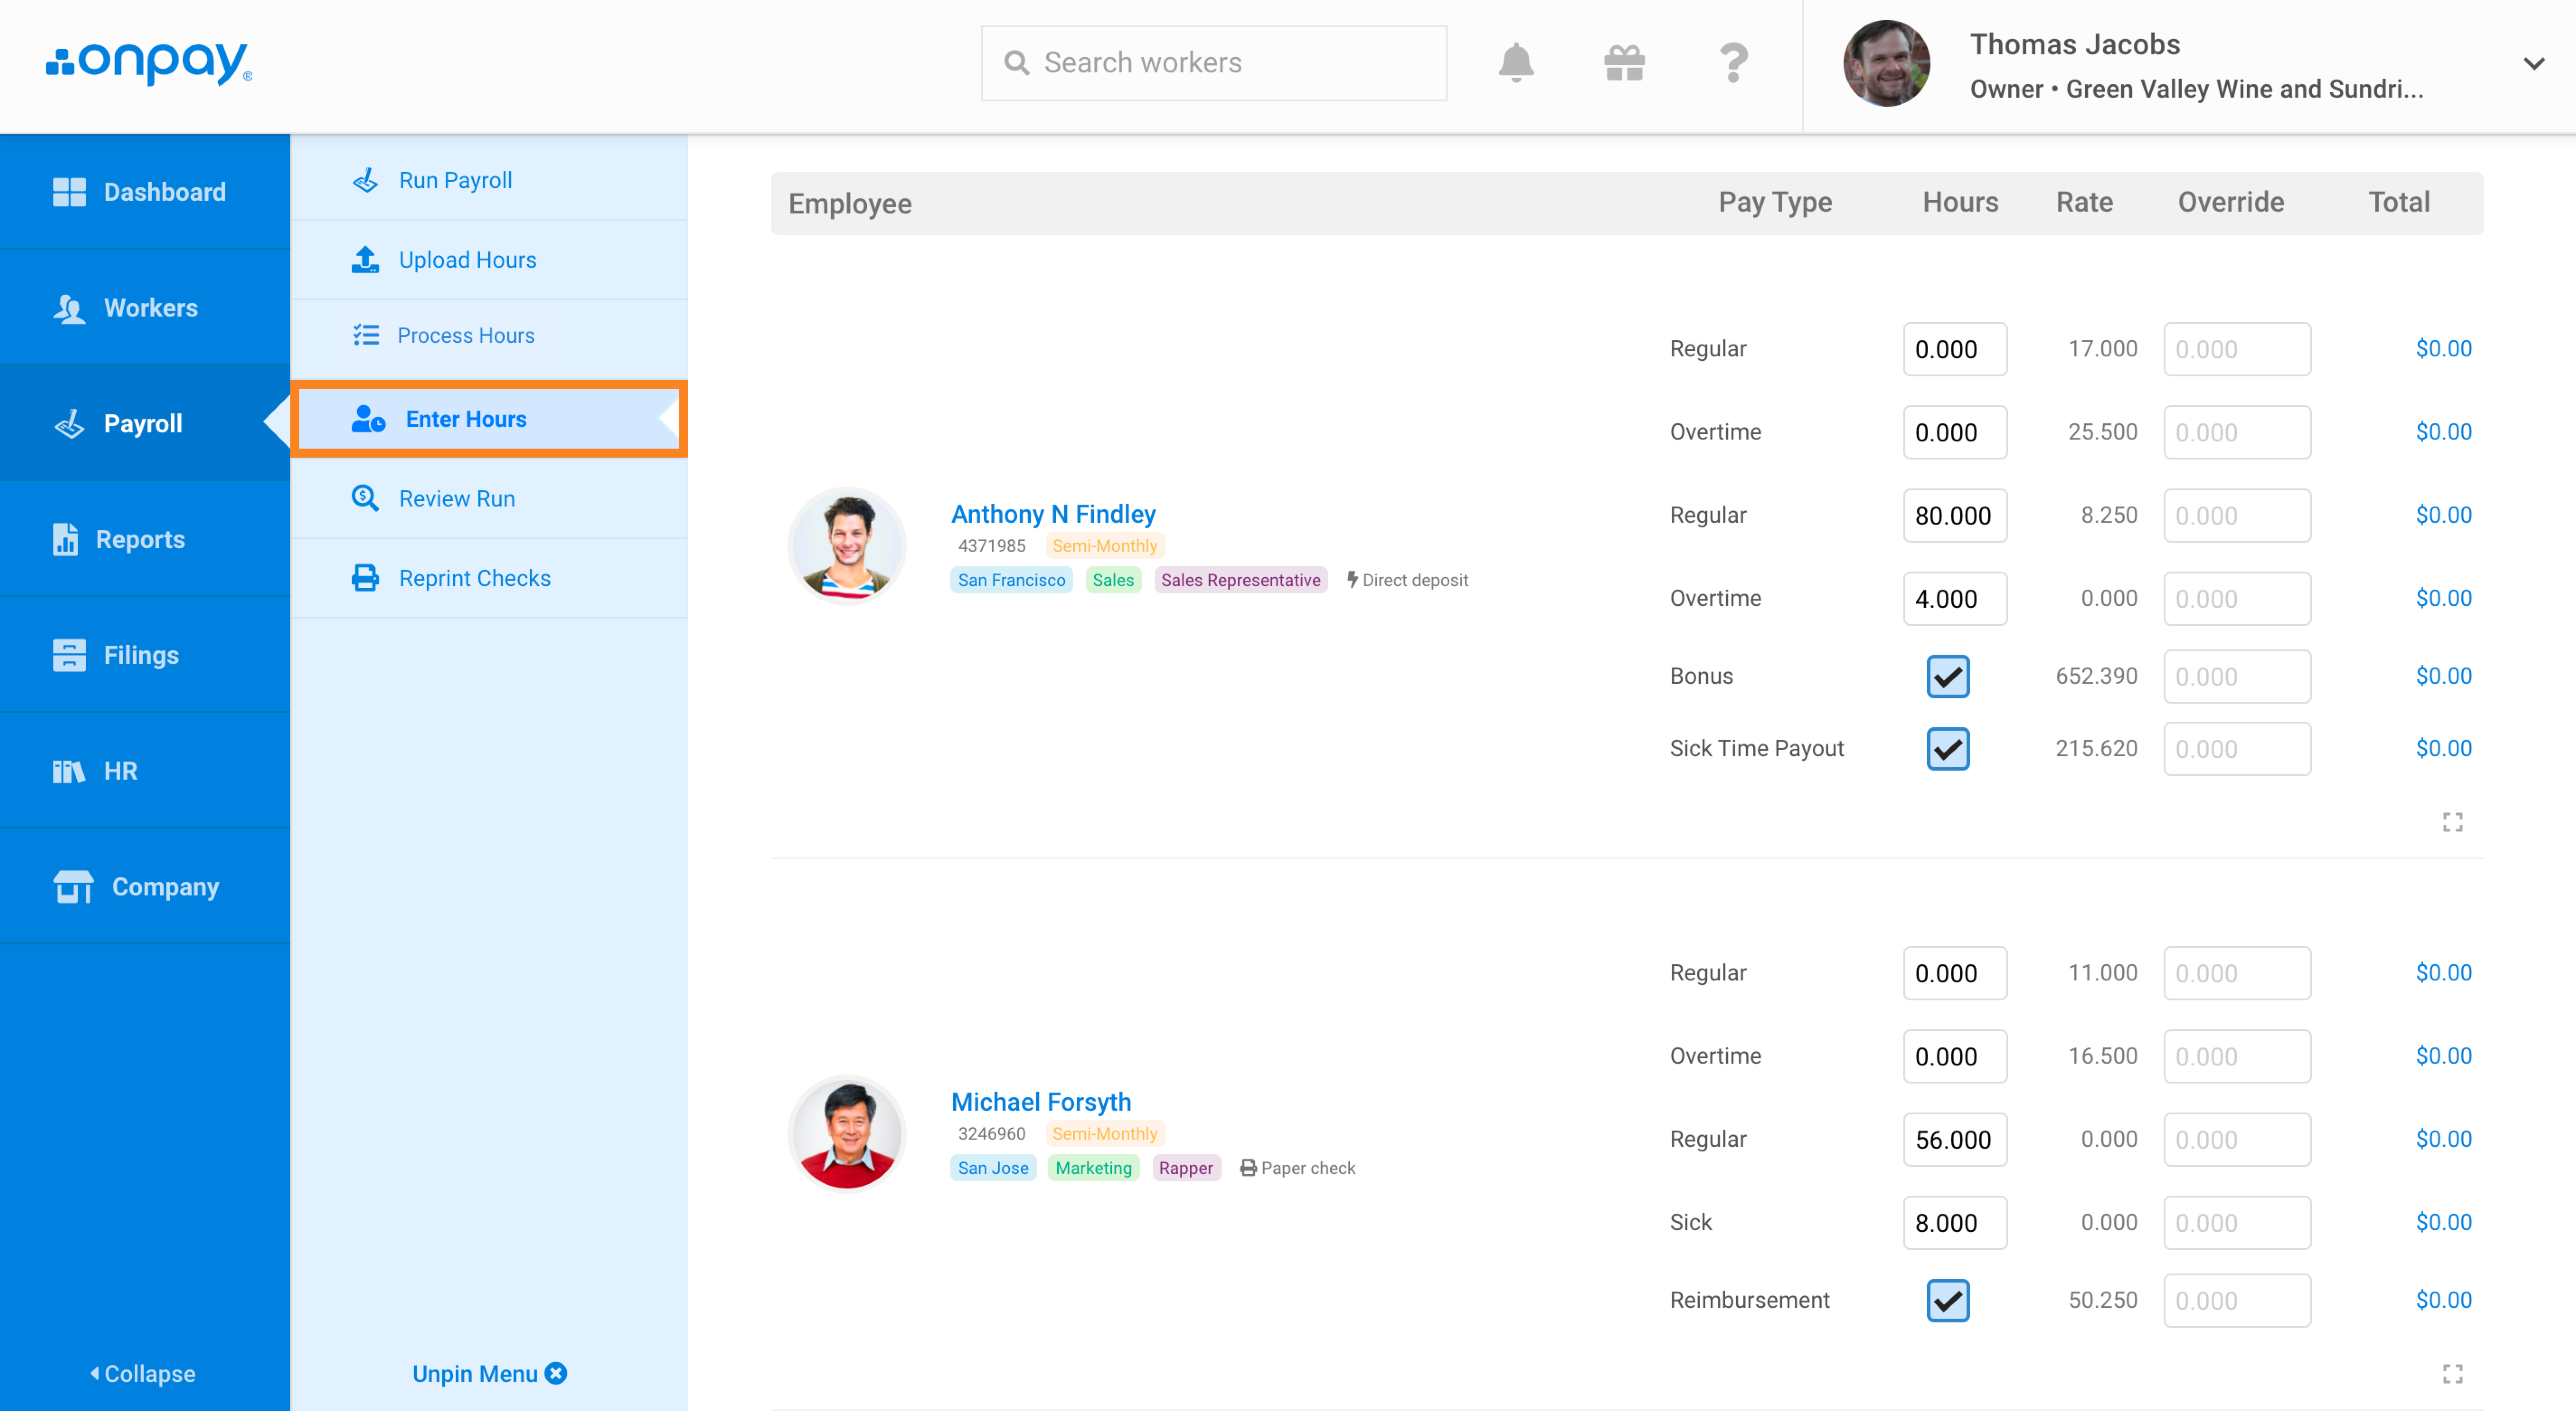Click the Unpin Menu X icon
The height and width of the screenshot is (1411, 2576).
point(556,1373)
